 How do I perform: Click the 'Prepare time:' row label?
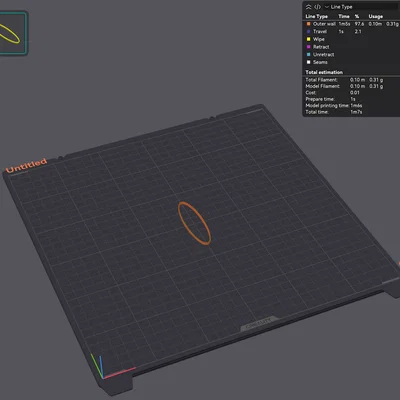[x=320, y=99]
